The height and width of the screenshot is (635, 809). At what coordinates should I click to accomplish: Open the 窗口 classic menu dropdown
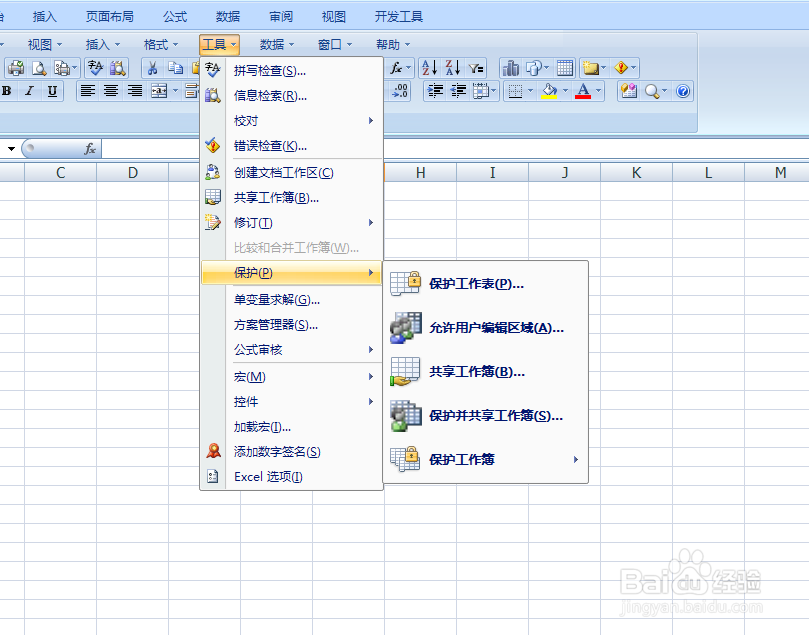point(335,45)
